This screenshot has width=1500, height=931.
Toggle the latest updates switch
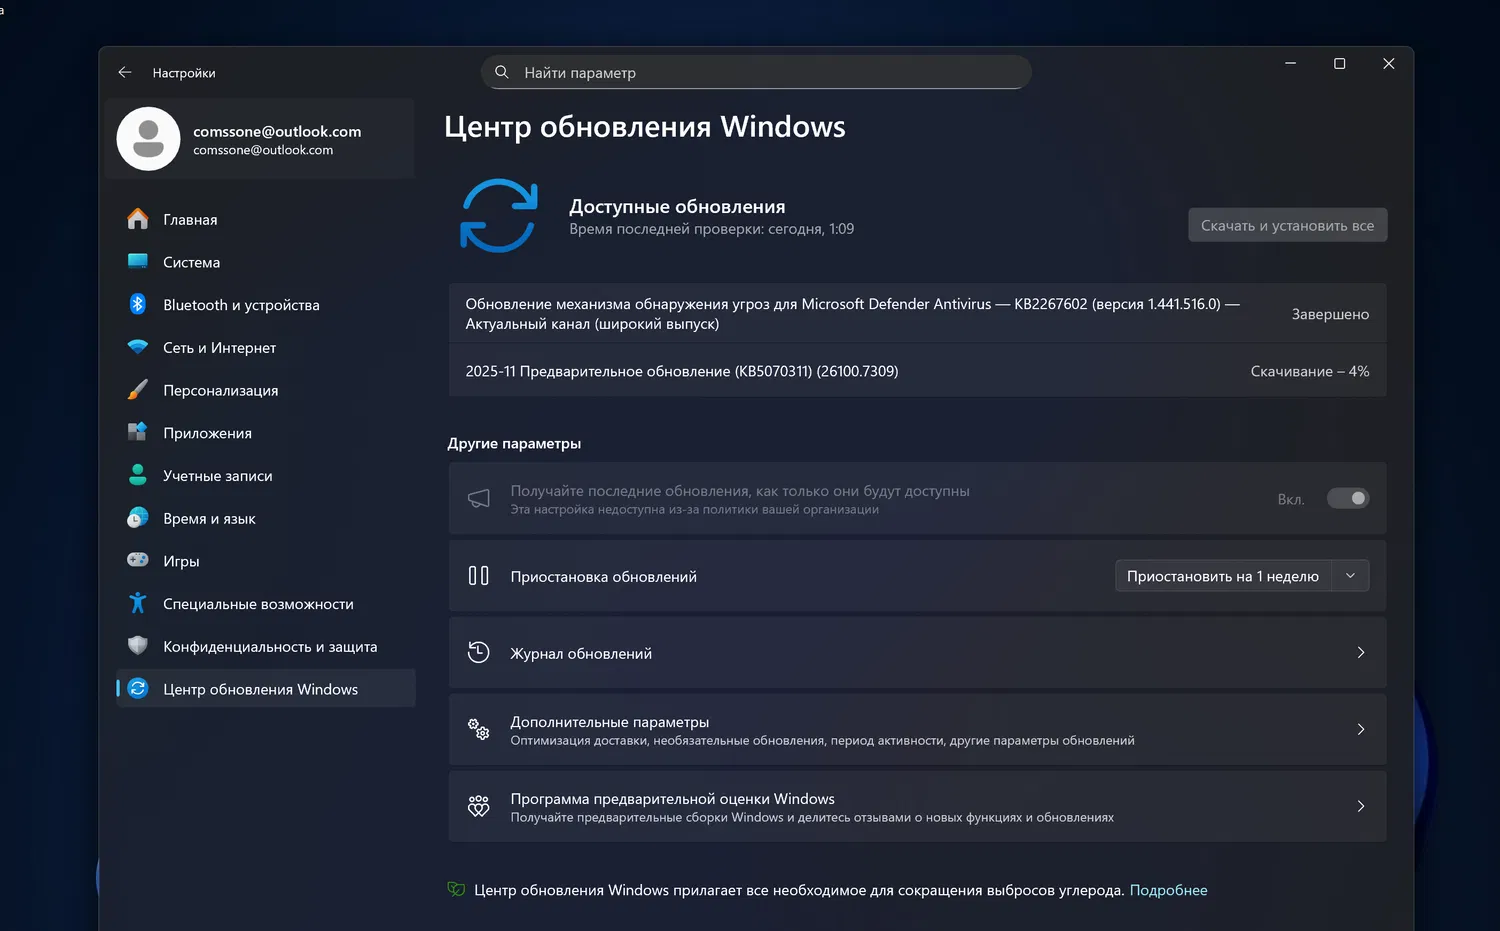click(x=1348, y=498)
